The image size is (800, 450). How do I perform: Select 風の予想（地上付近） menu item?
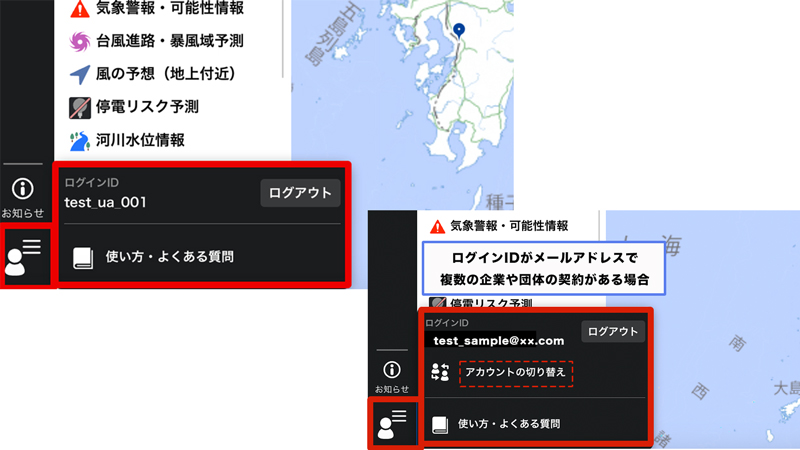166,74
